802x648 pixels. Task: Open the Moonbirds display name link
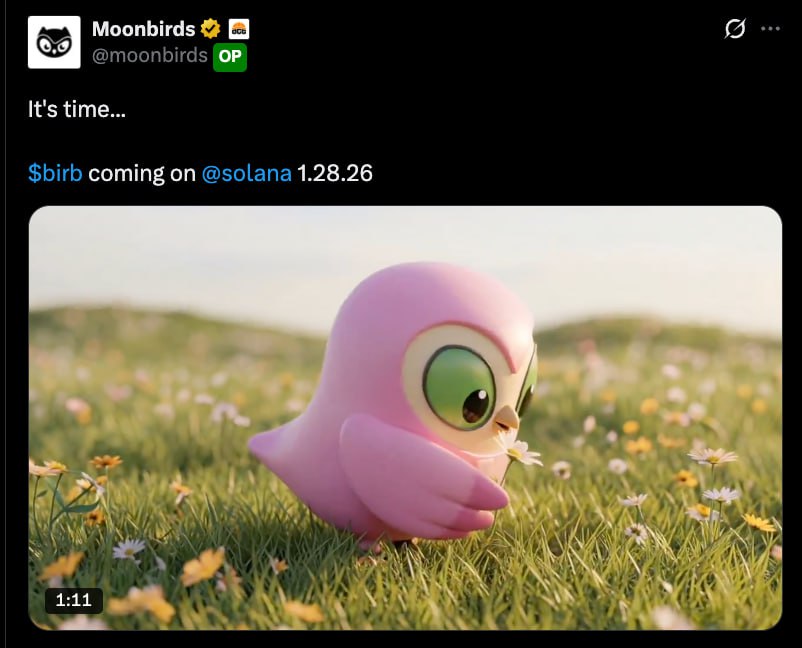point(144,29)
